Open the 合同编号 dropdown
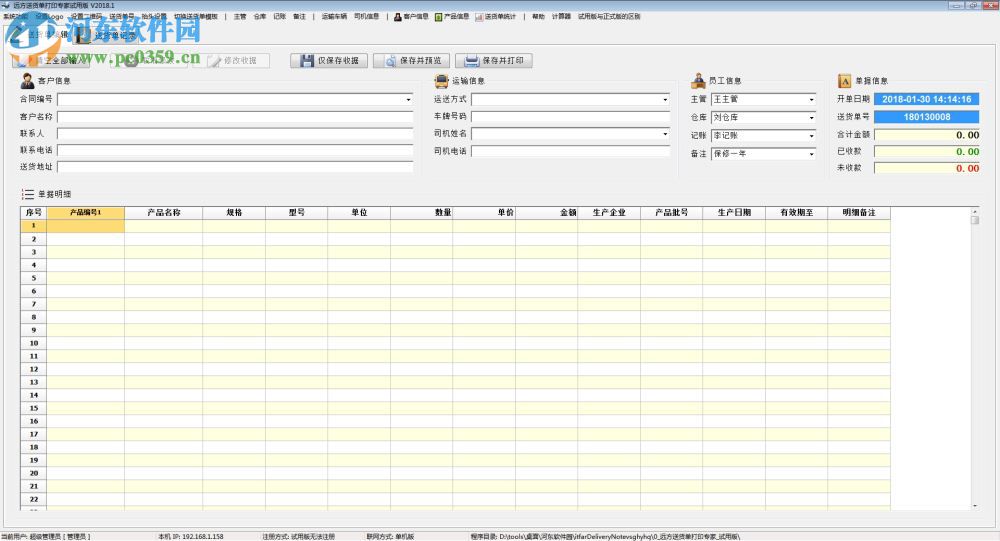Image resolution: width=1000 pixels, height=541 pixels. pos(408,100)
